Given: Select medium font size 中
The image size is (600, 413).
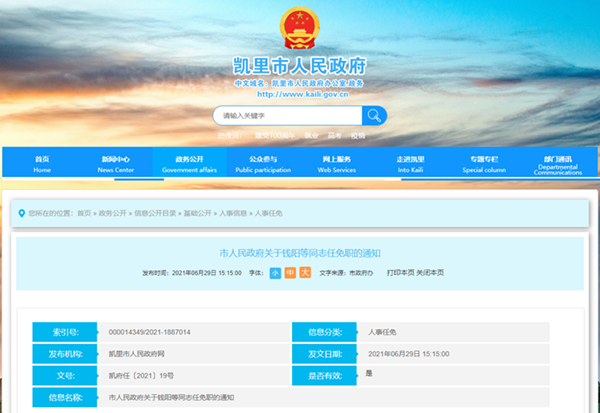Looking at the screenshot, I should [289, 272].
